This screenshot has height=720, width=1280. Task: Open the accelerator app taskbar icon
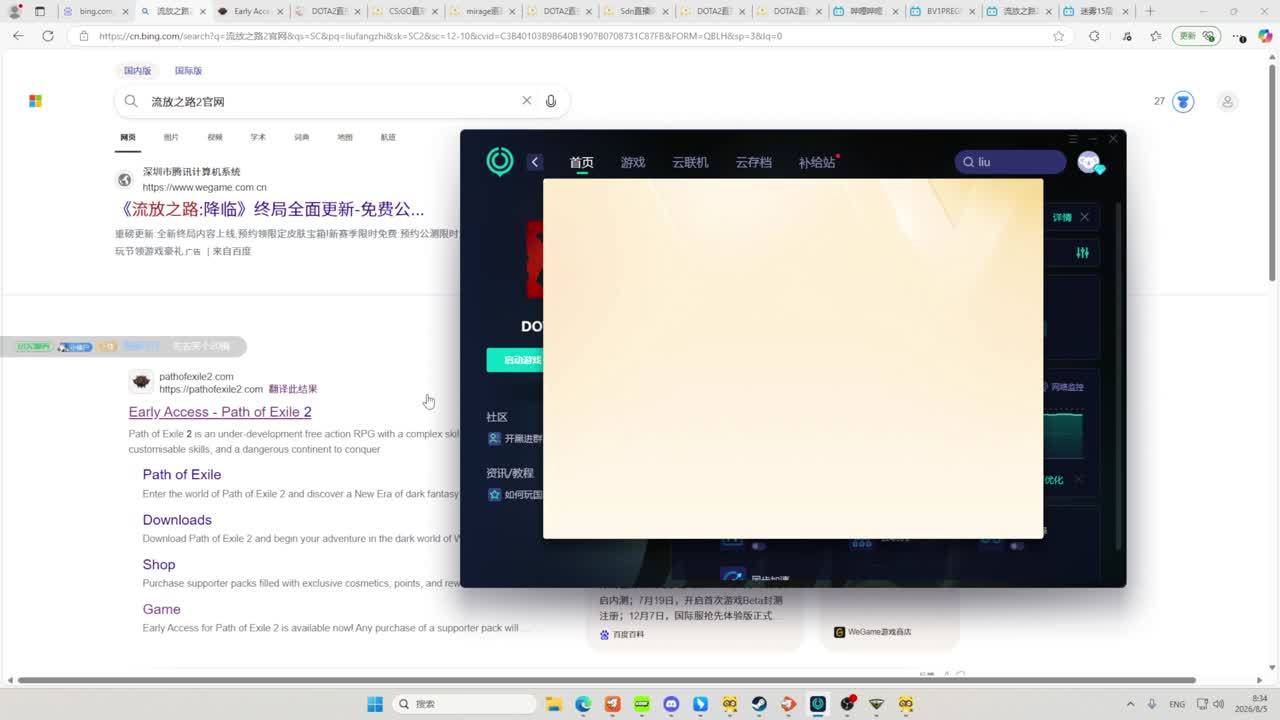818,704
